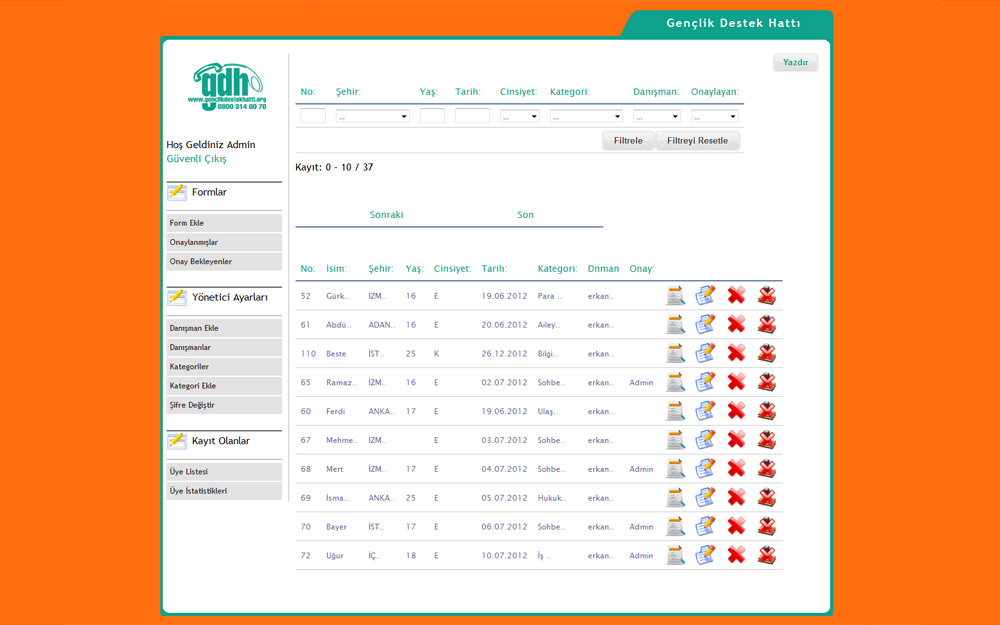The width and height of the screenshot is (1000, 625).
Task: Open the view-details icon for record 61
Action: (675, 325)
